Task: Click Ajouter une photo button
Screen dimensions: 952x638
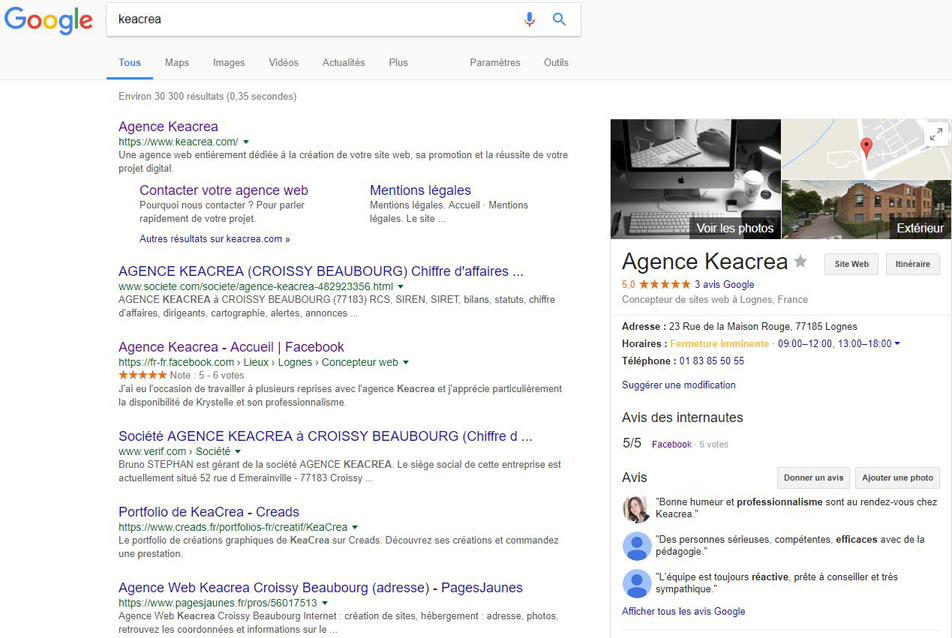Action: point(897,478)
